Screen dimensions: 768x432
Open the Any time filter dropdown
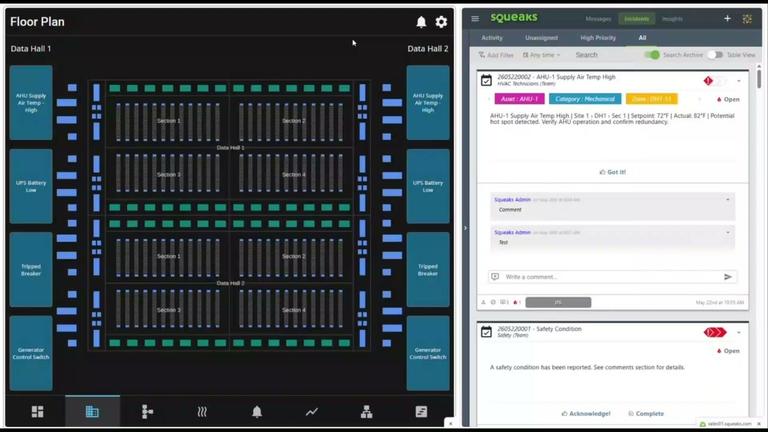pos(541,55)
